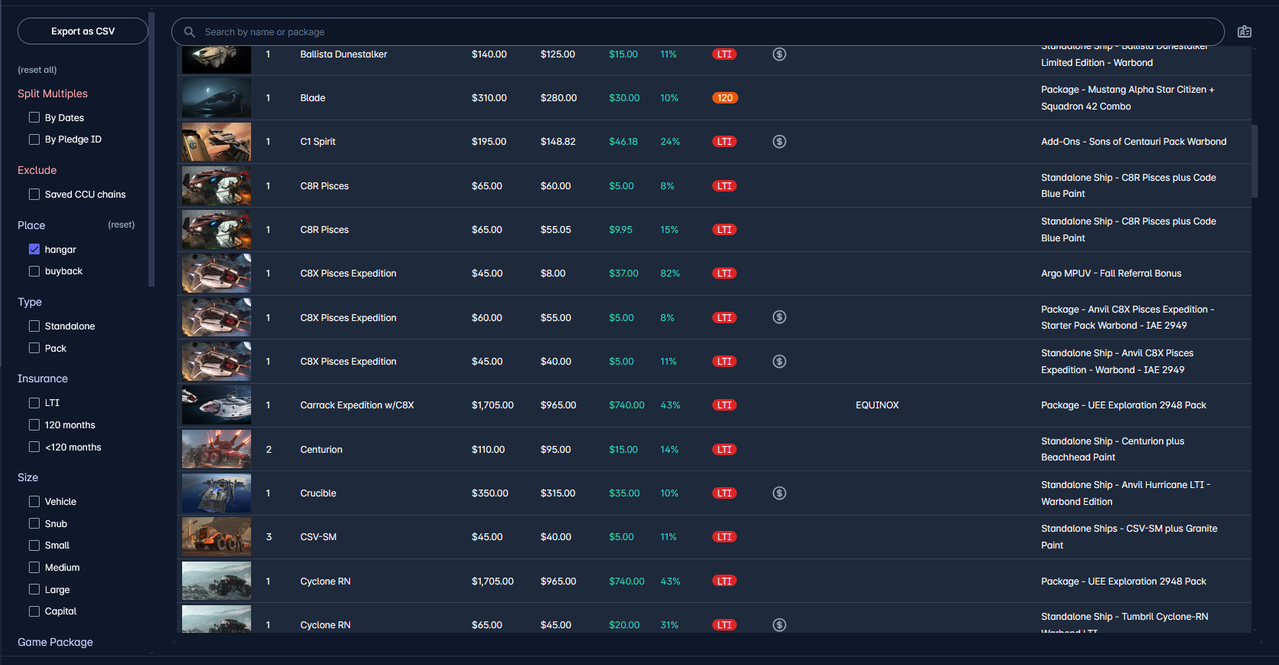The image size is (1279, 665).
Task: Check the Small size checkbox
Action: point(34,546)
